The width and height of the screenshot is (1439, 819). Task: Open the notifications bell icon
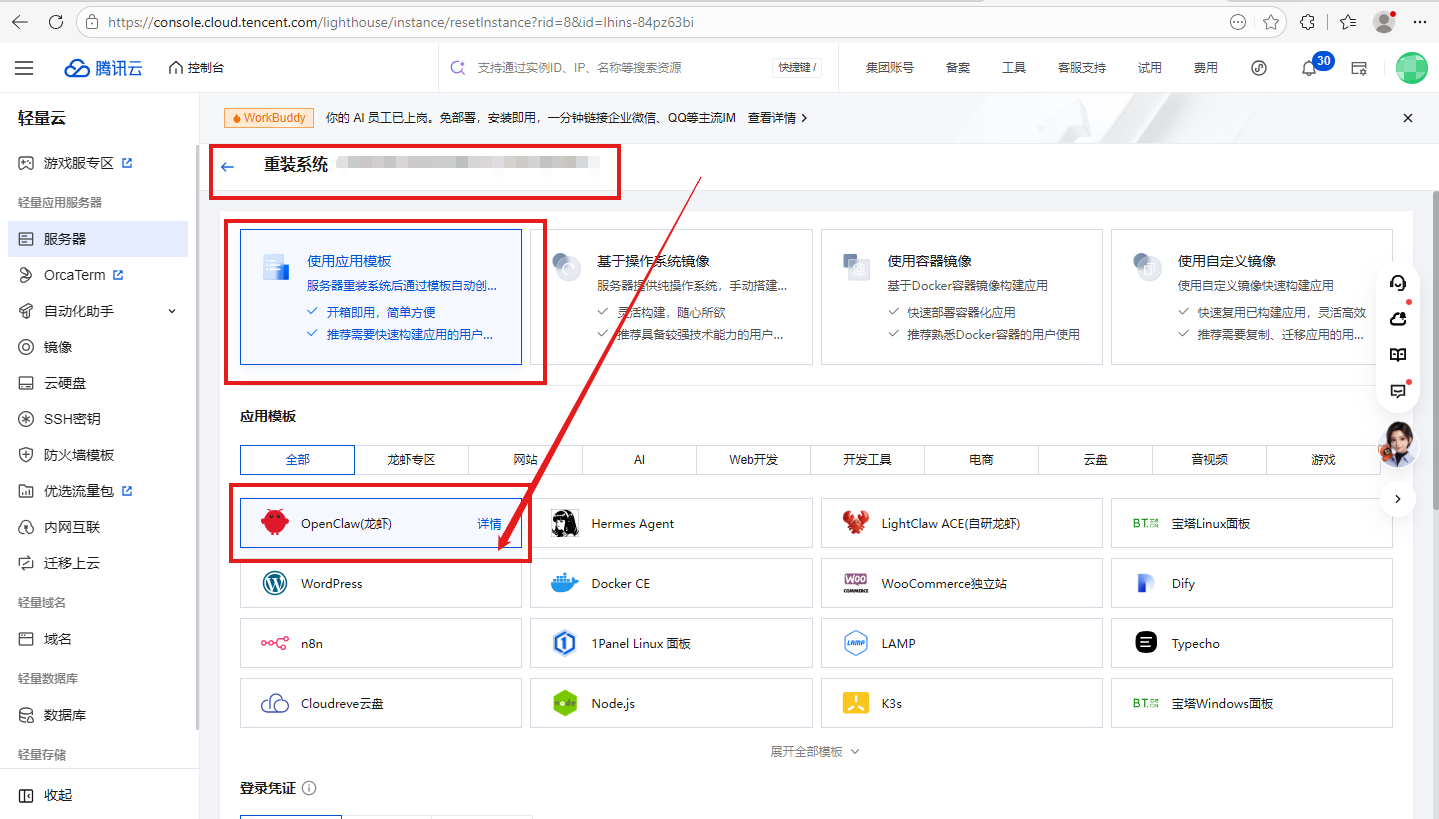pyautogui.click(x=1308, y=68)
